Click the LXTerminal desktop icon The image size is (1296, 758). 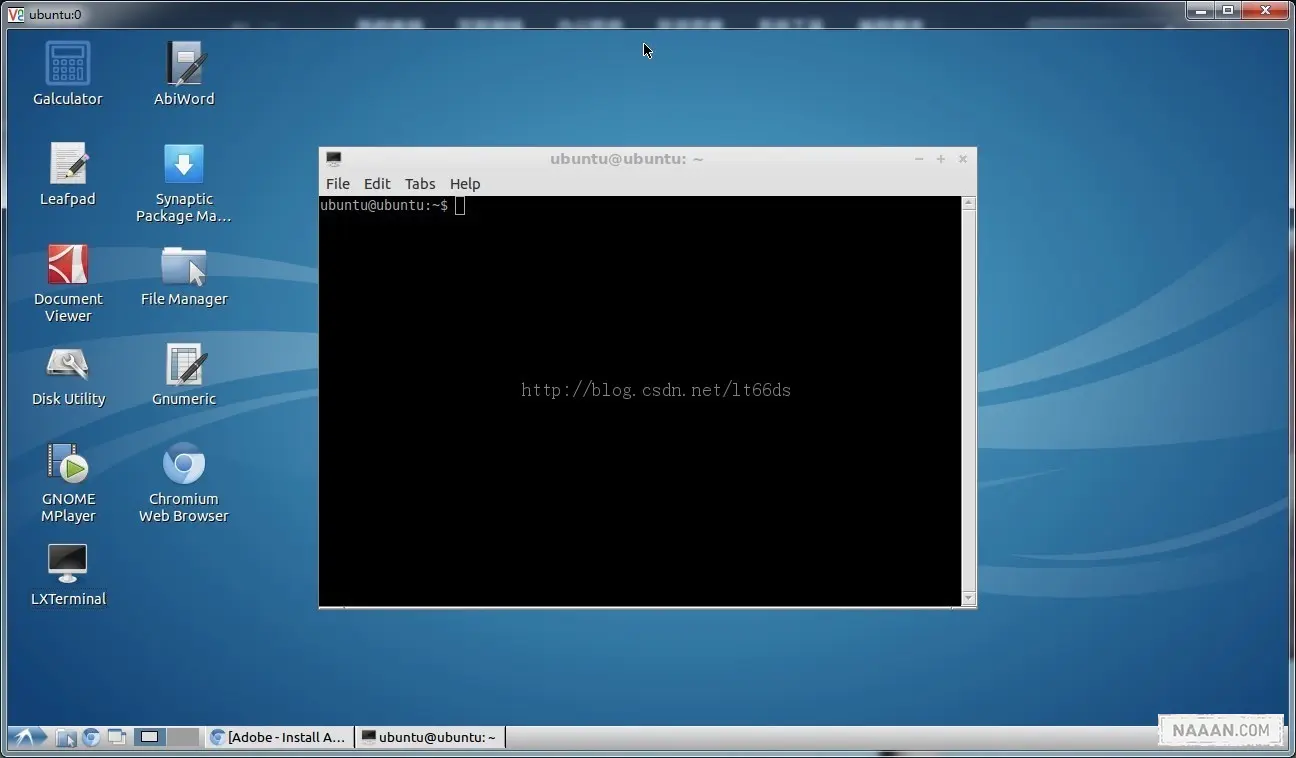tap(68, 565)
